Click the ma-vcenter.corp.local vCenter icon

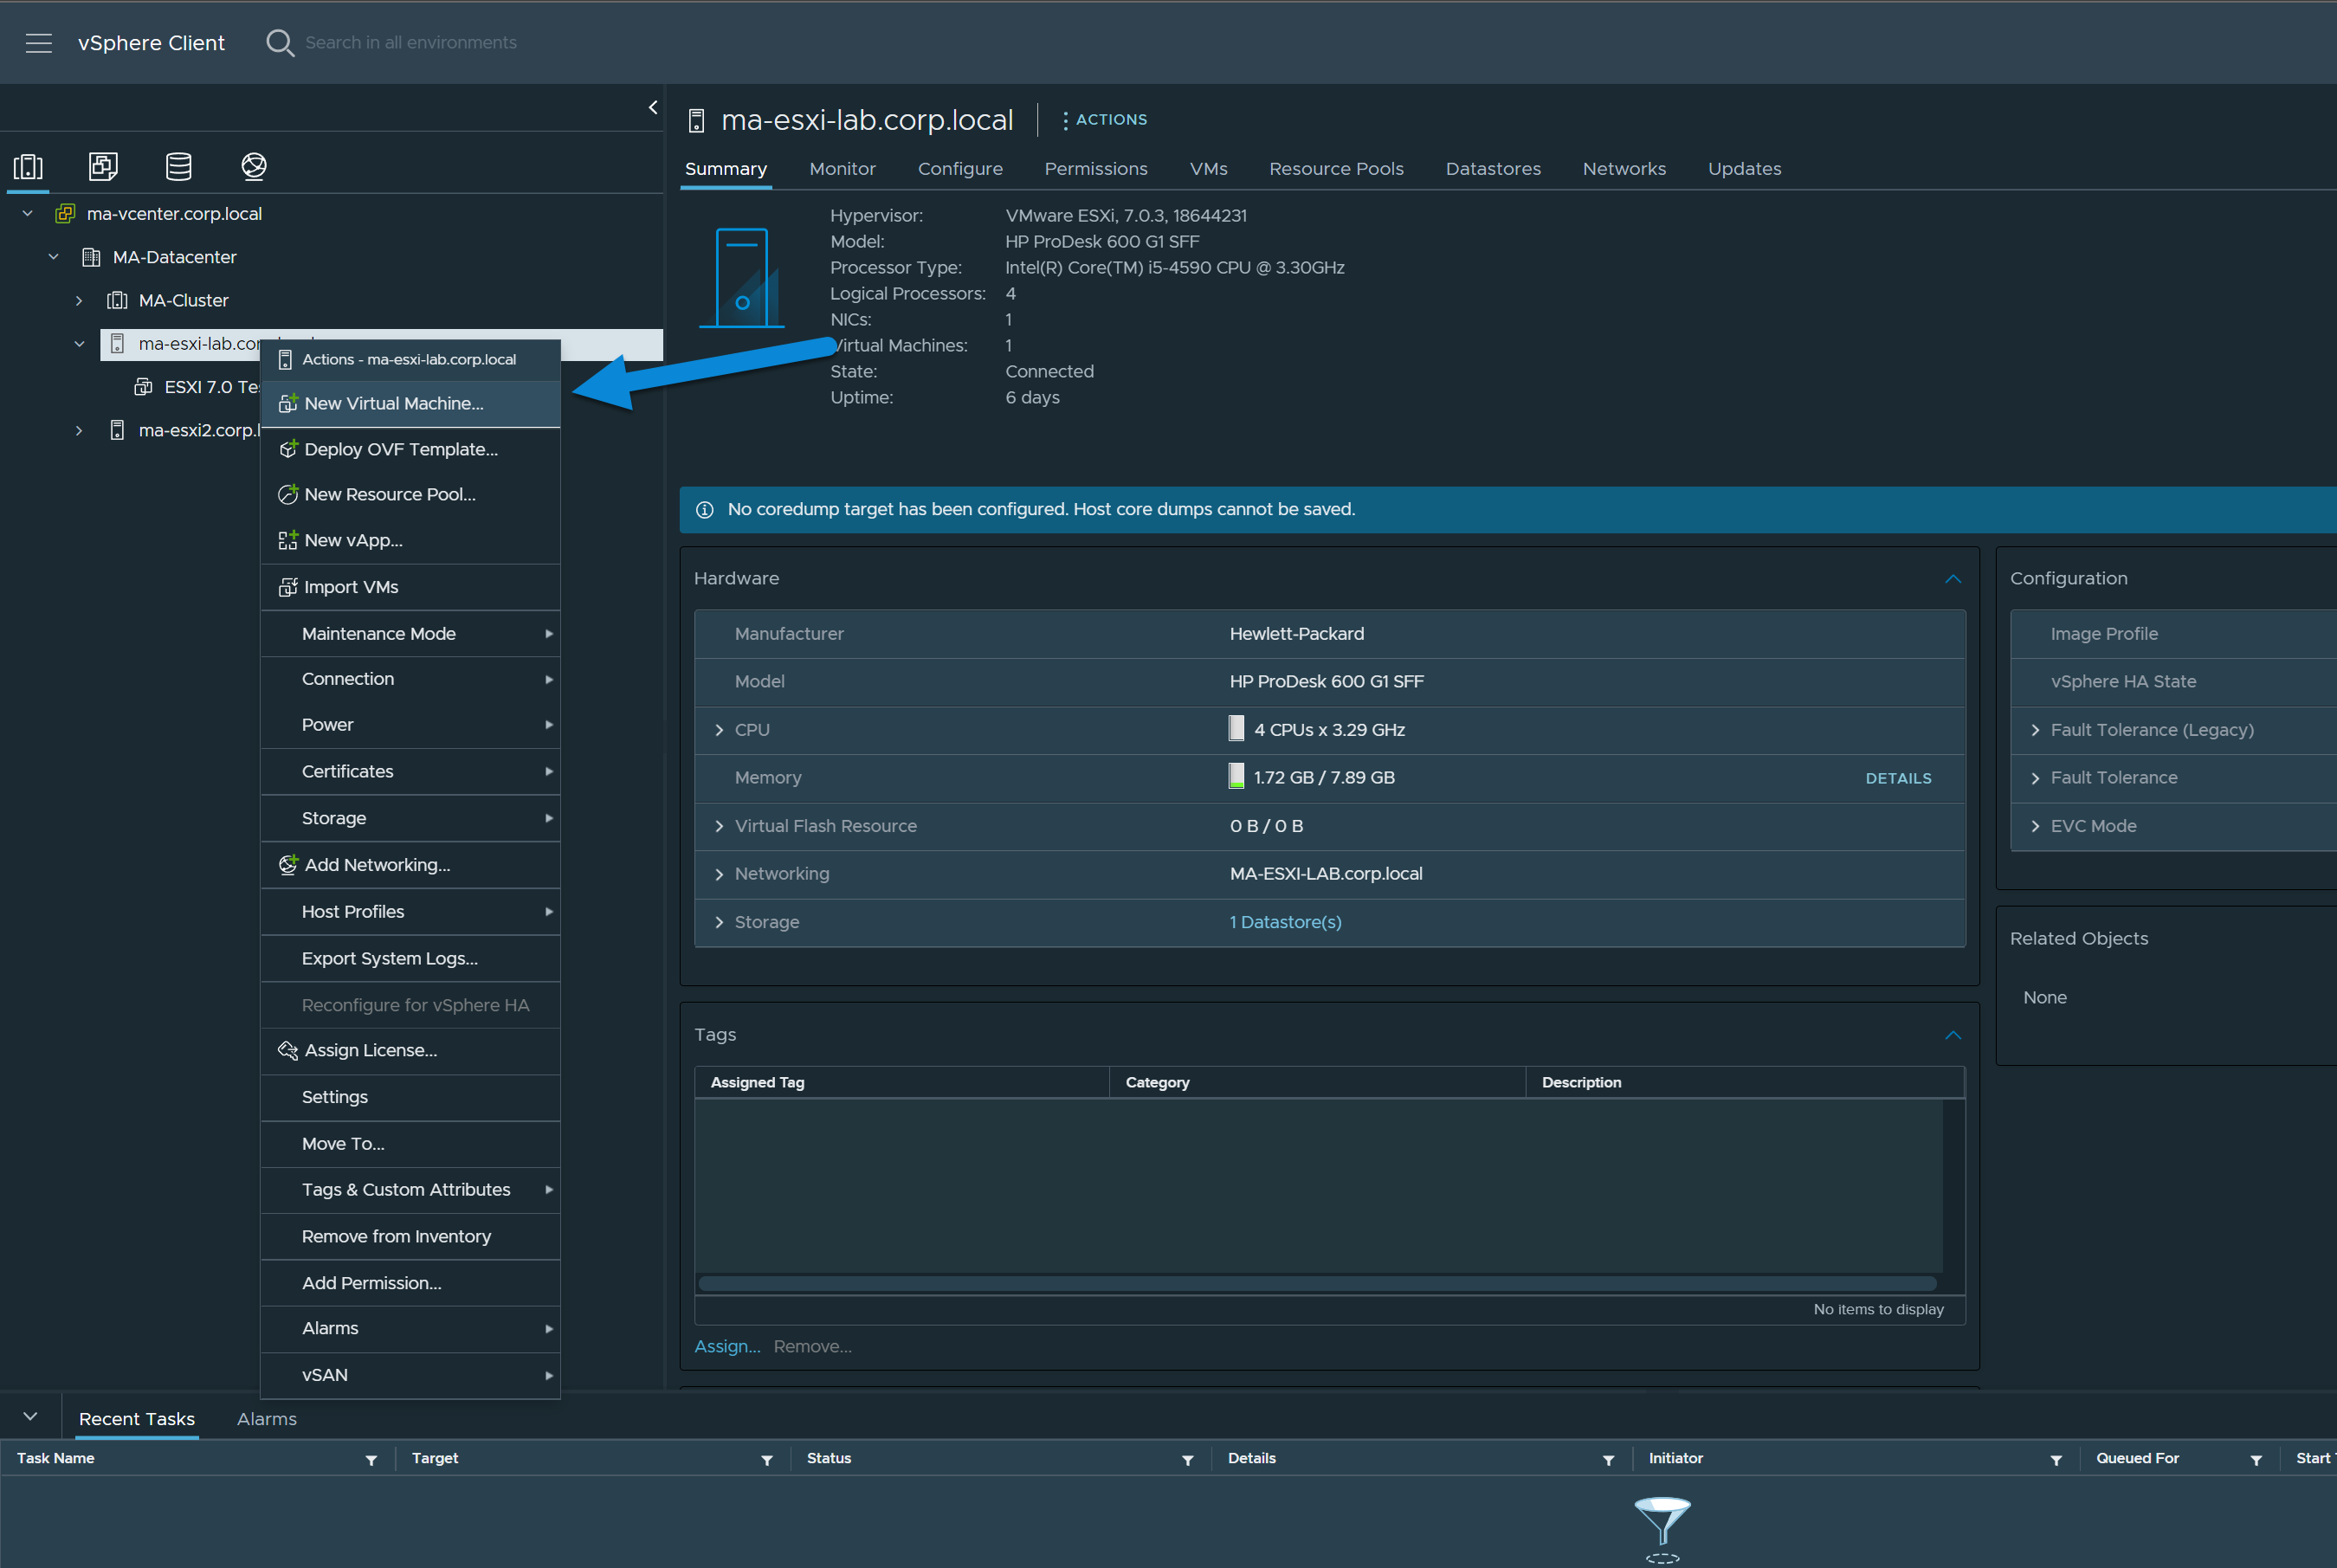point(65,213)
